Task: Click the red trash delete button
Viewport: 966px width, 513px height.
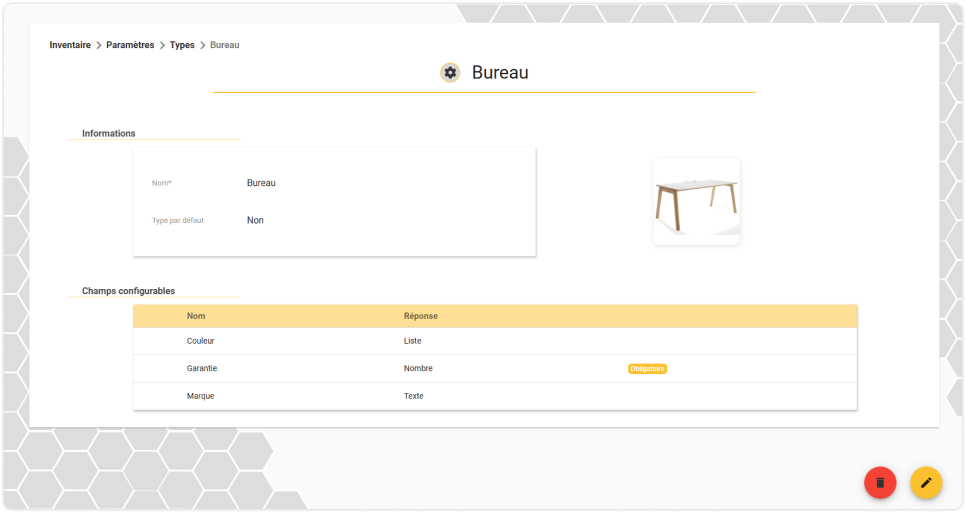Action: [x=880, y=483]
